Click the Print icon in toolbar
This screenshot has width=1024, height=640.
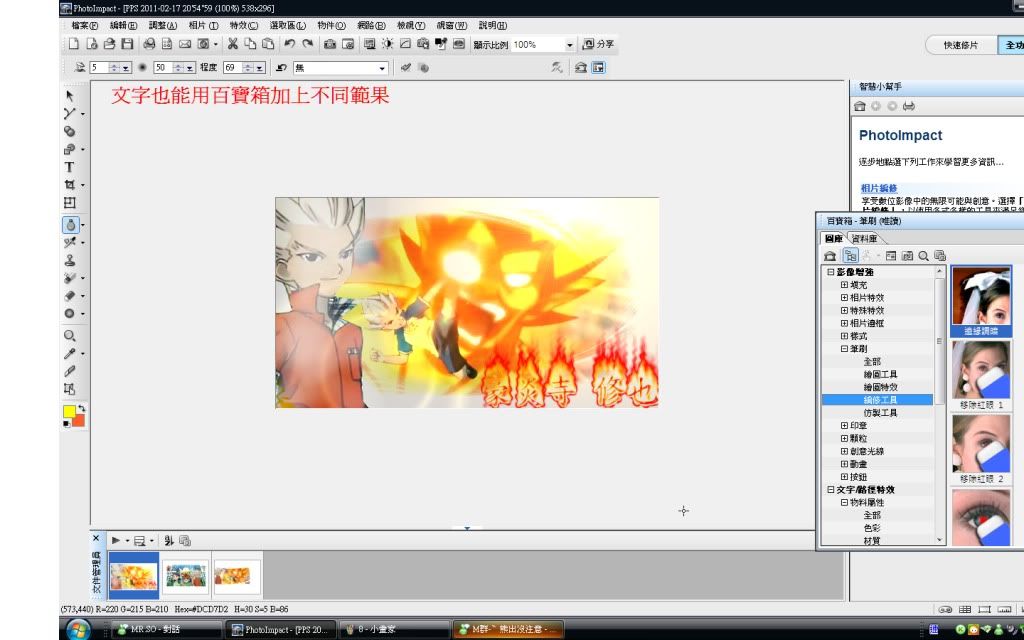pos(149,44)
